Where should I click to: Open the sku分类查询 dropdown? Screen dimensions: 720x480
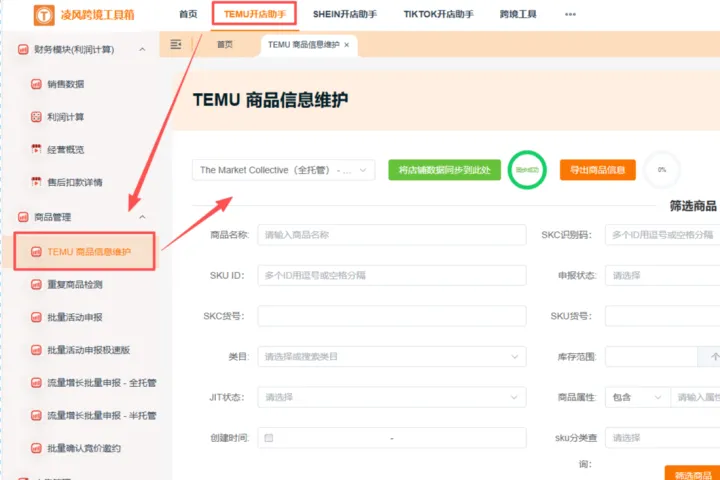[663, 438]
